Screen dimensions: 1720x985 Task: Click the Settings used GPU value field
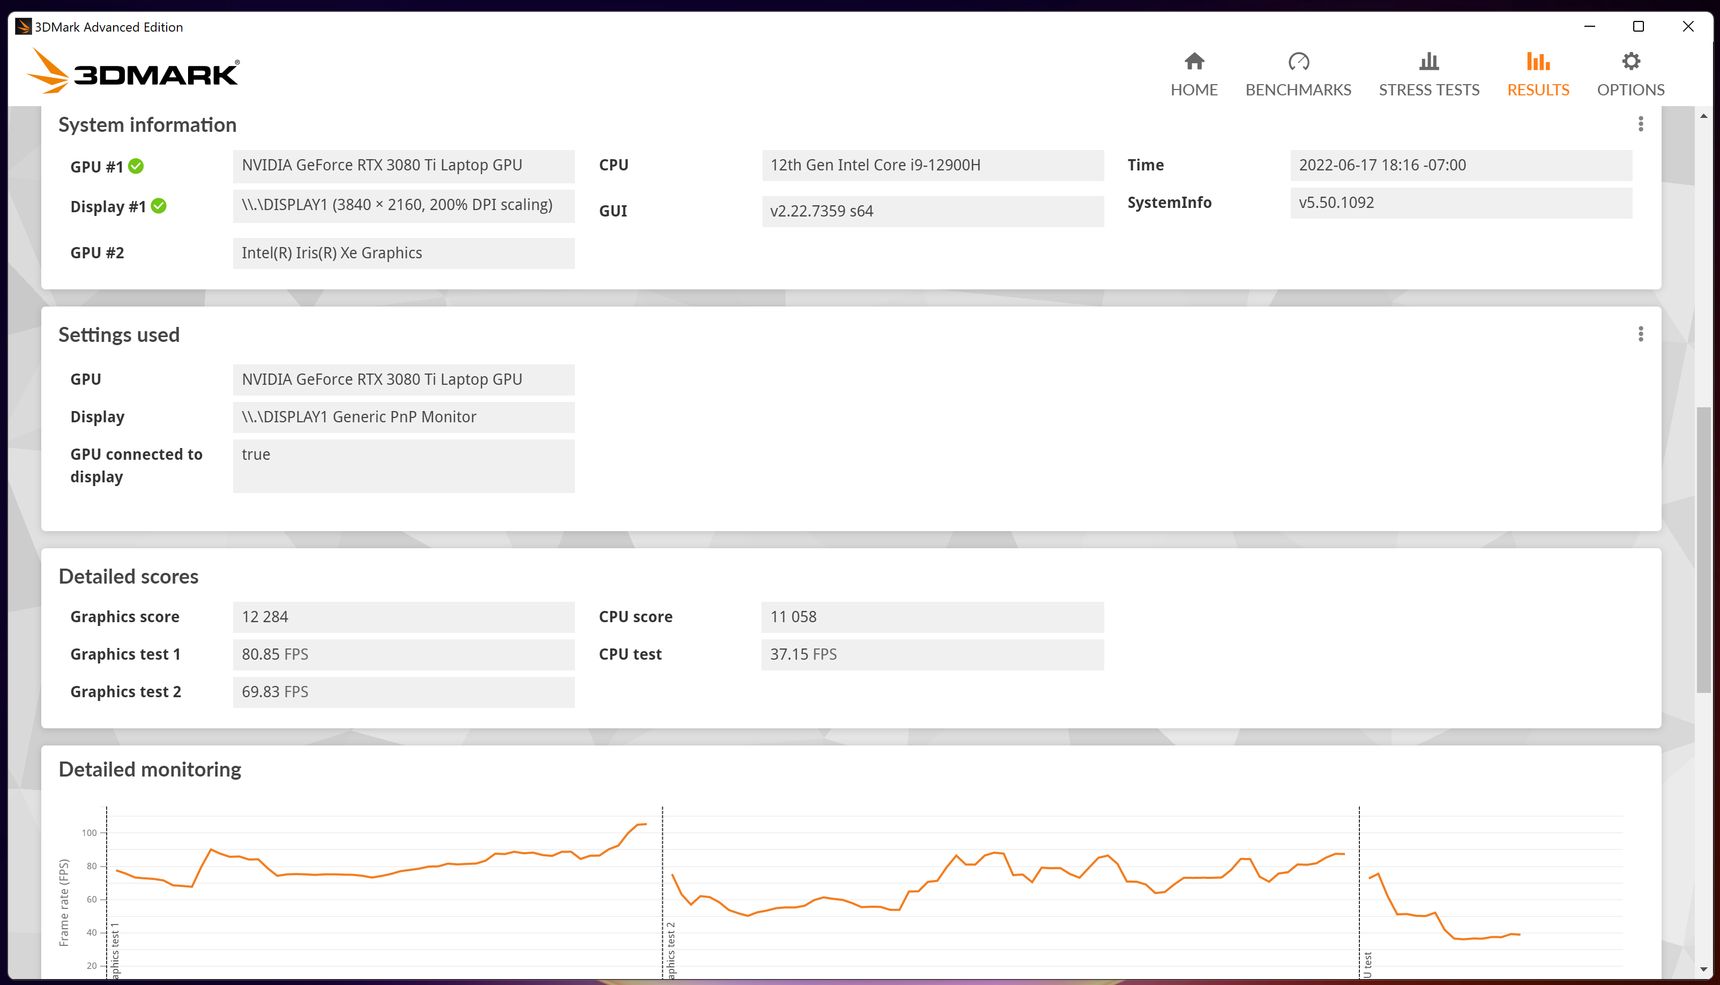click(x=404, y=380)
